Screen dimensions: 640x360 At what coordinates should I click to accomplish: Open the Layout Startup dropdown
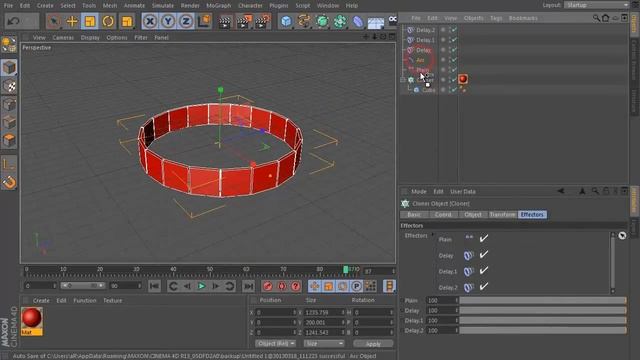click(597, 5)
